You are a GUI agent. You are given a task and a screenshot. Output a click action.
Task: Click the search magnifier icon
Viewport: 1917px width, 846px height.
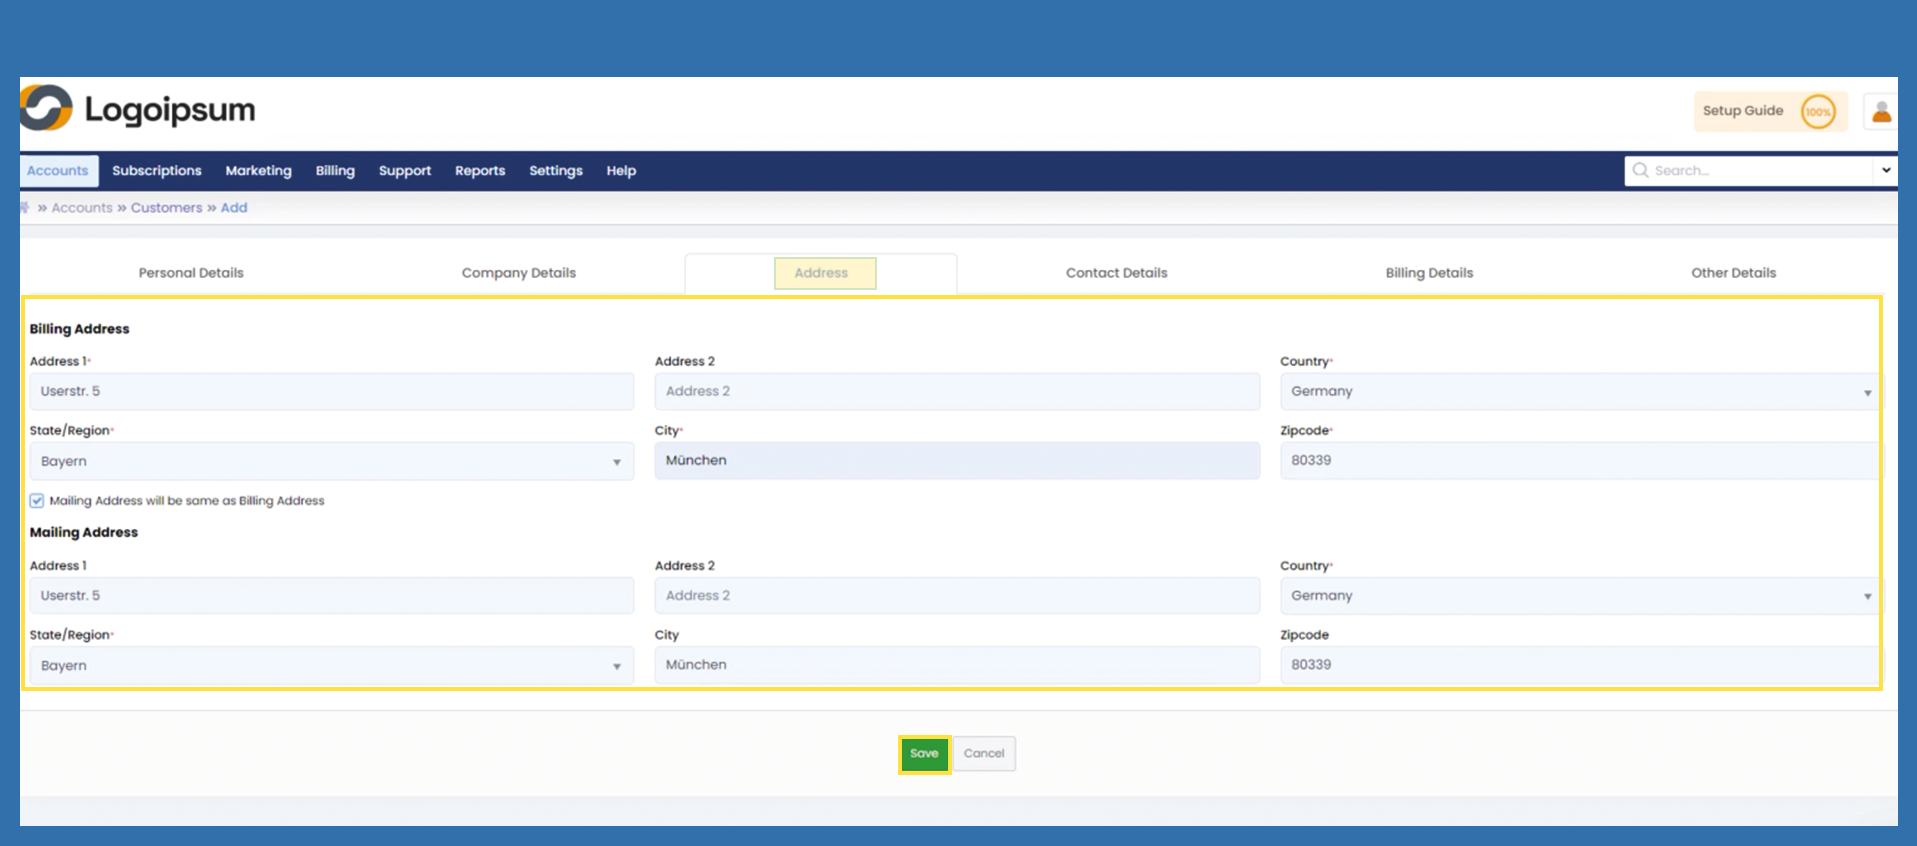pos(1640,171)
